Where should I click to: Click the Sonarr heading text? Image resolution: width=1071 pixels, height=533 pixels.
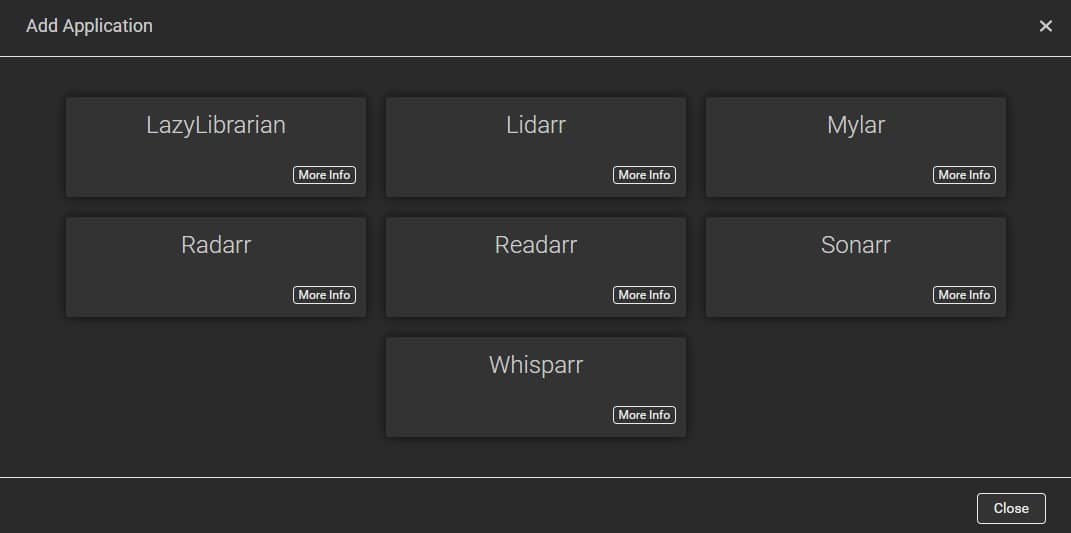(855, 245)
